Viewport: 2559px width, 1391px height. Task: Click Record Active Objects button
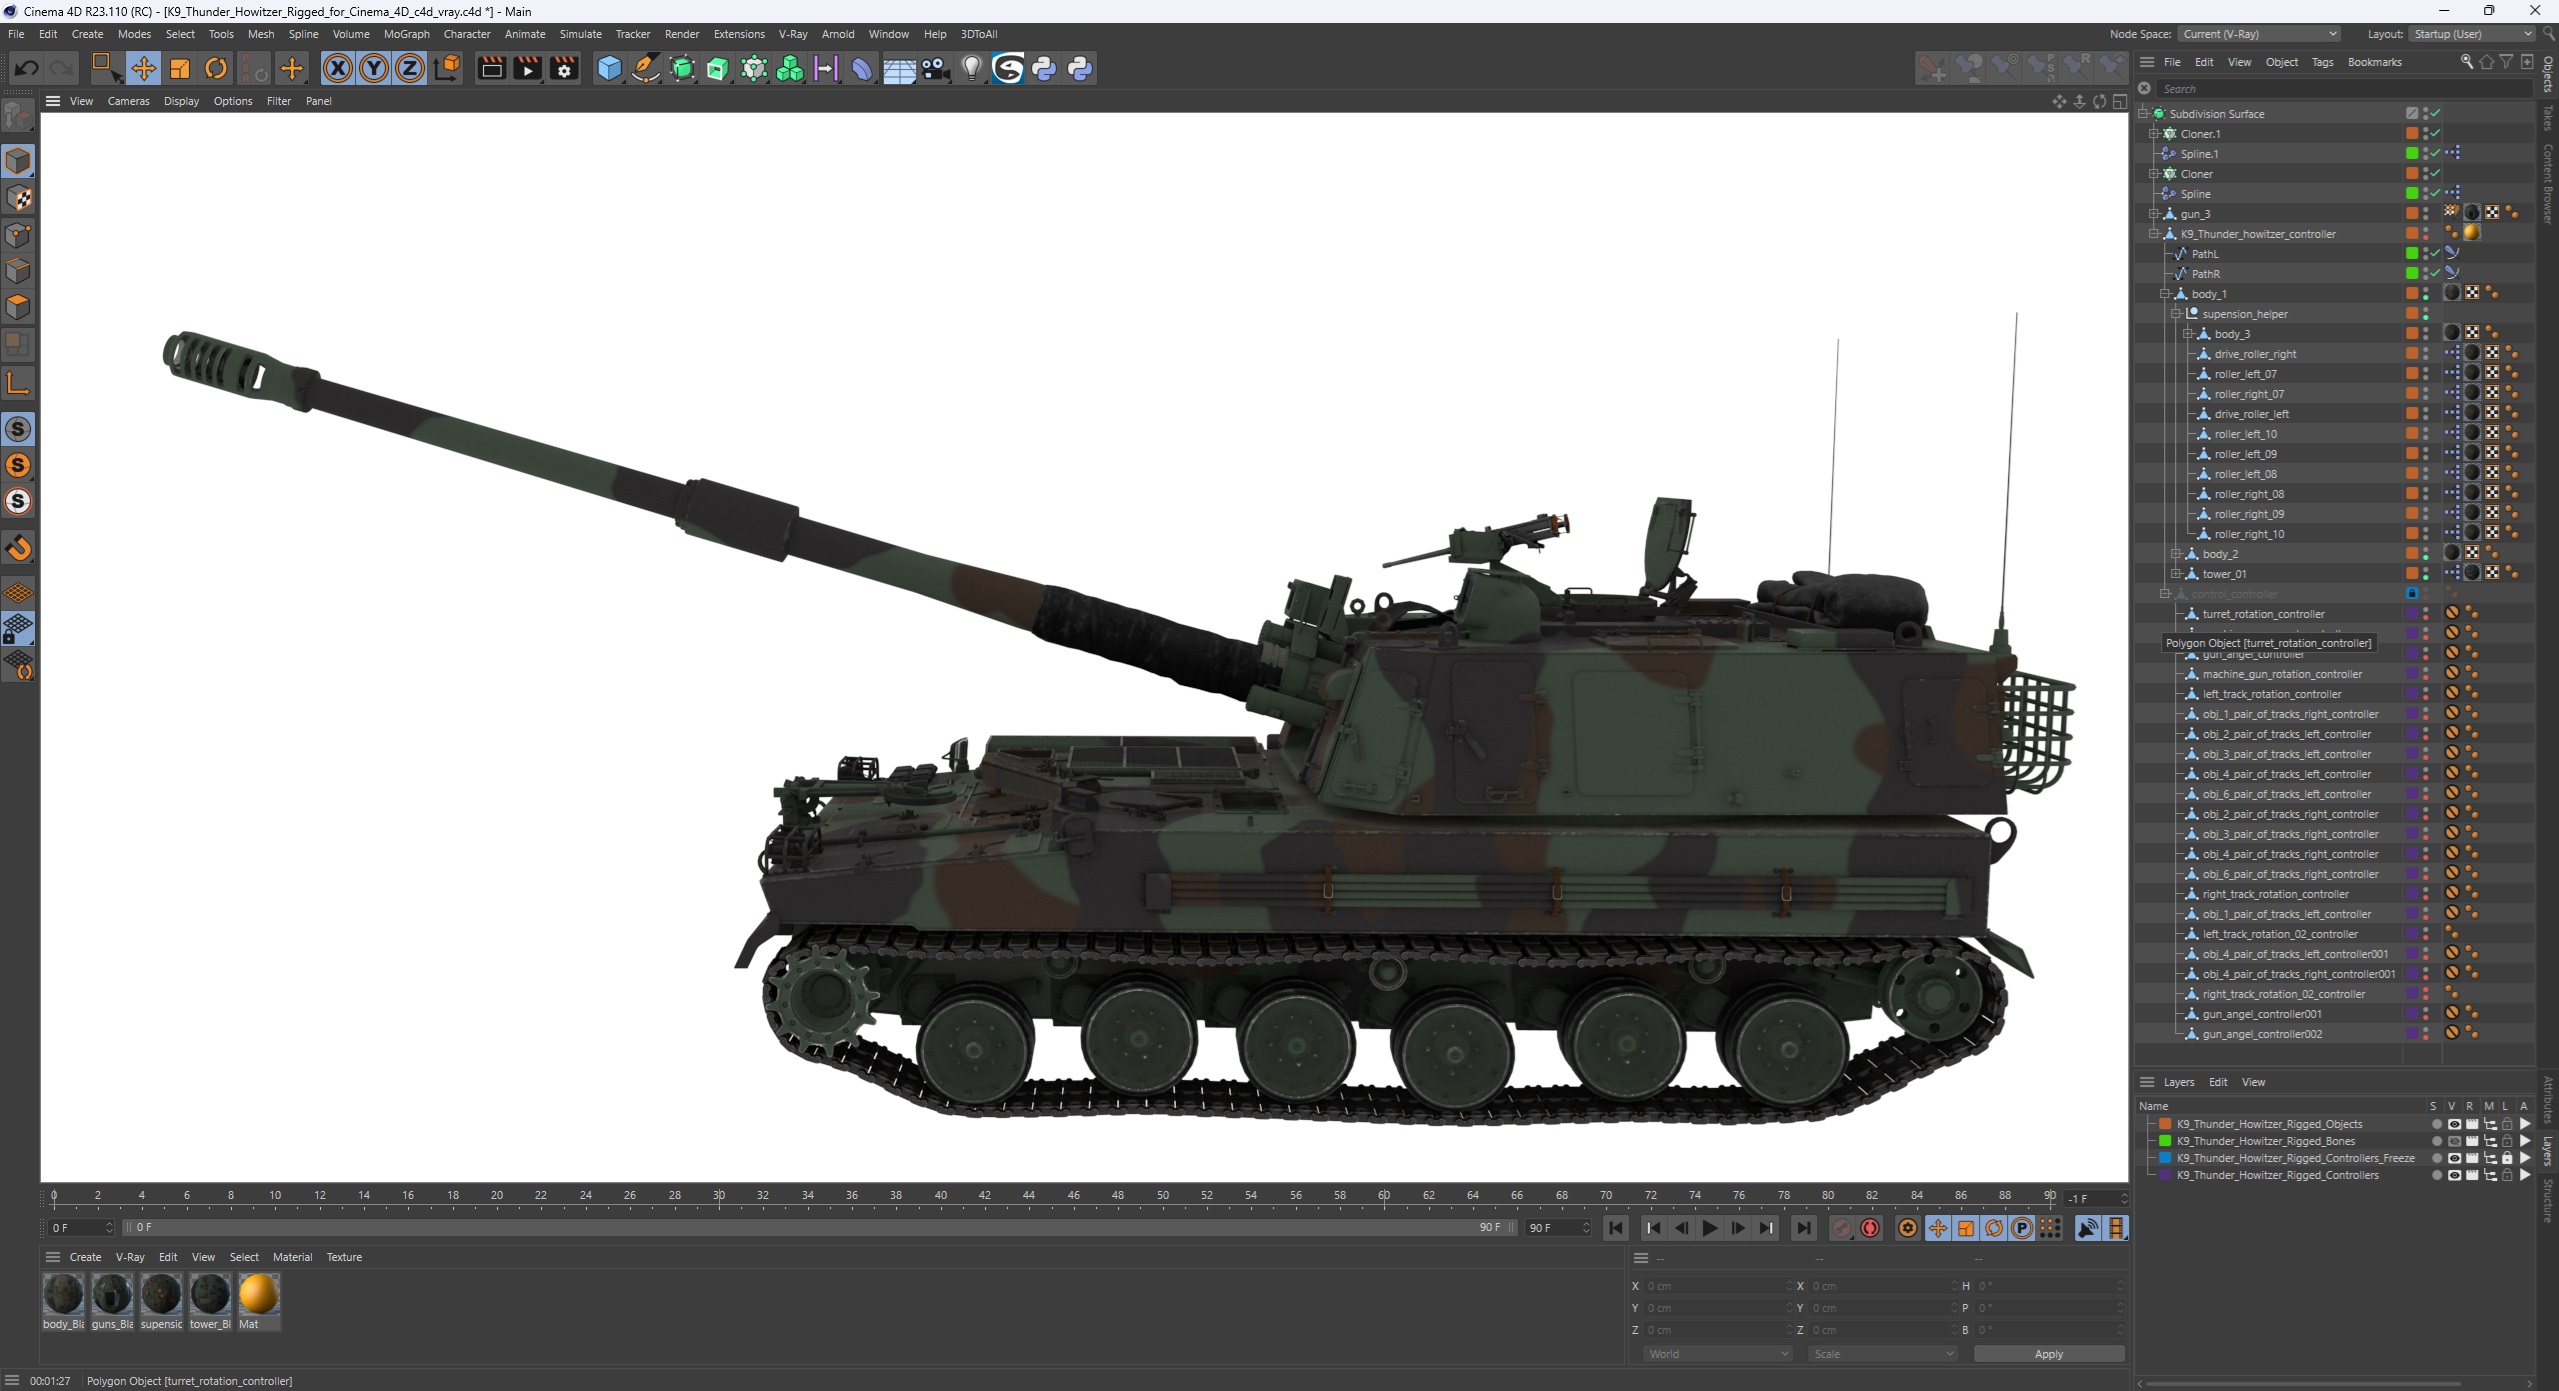tap(1842, 1228)
